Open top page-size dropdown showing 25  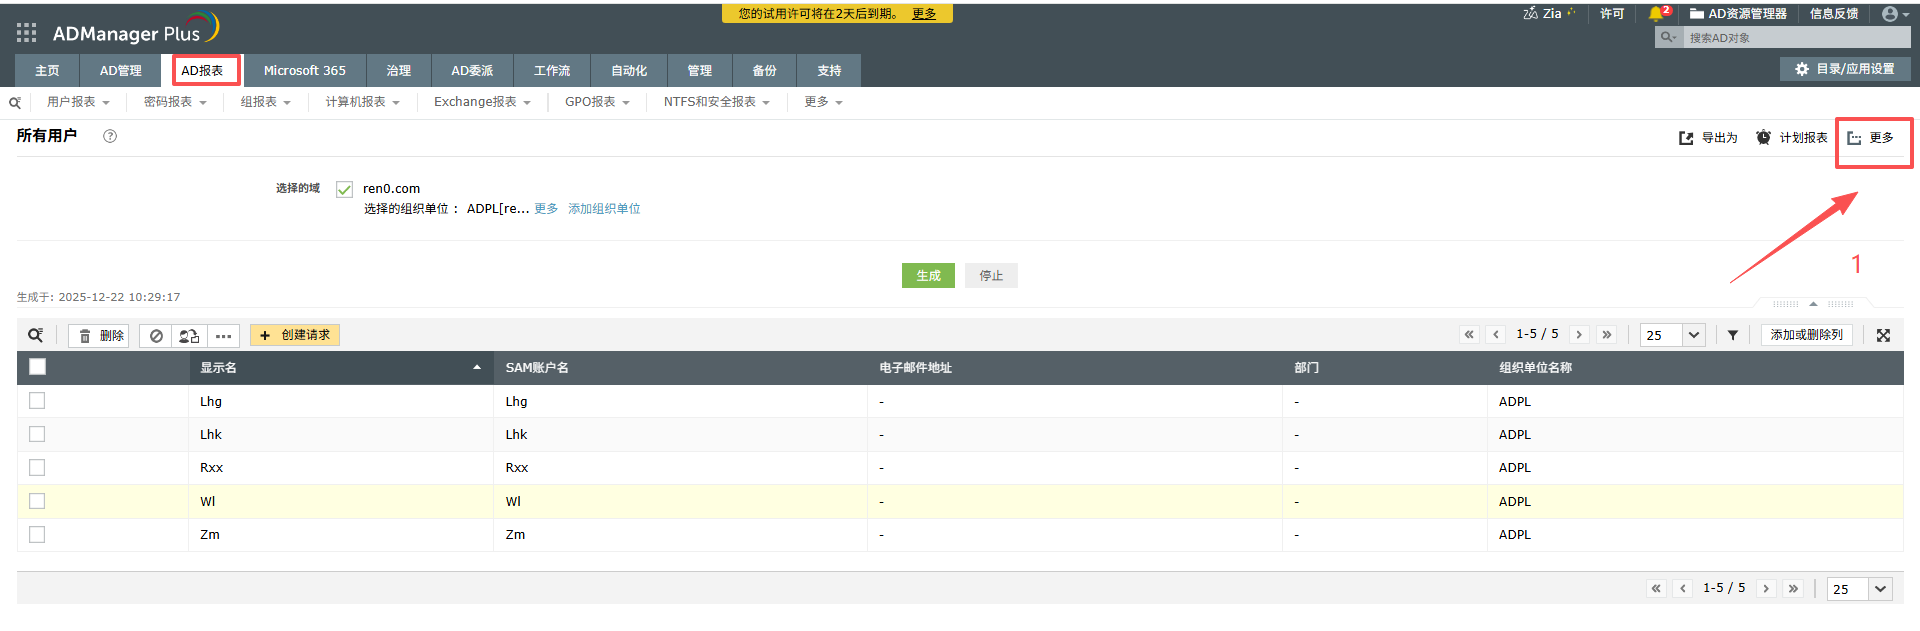tap(1672, 335)
